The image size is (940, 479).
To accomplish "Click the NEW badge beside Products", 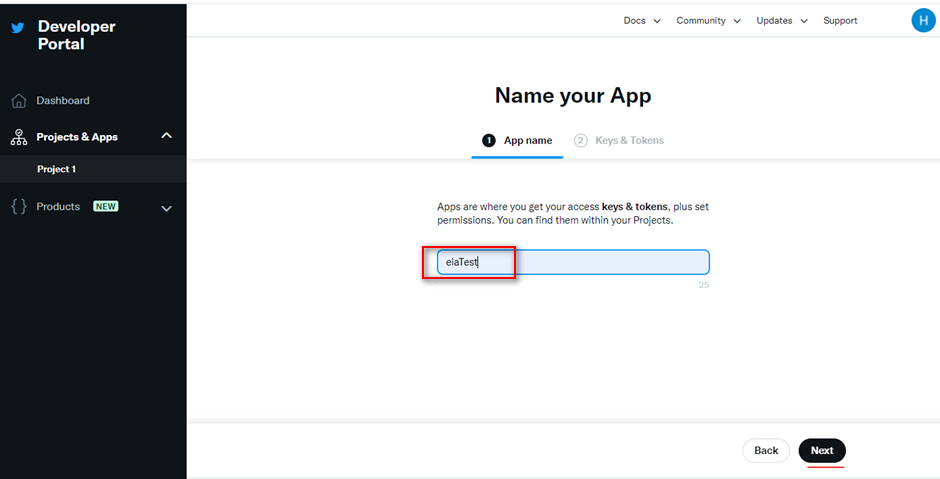I will [x=106, y=207].
